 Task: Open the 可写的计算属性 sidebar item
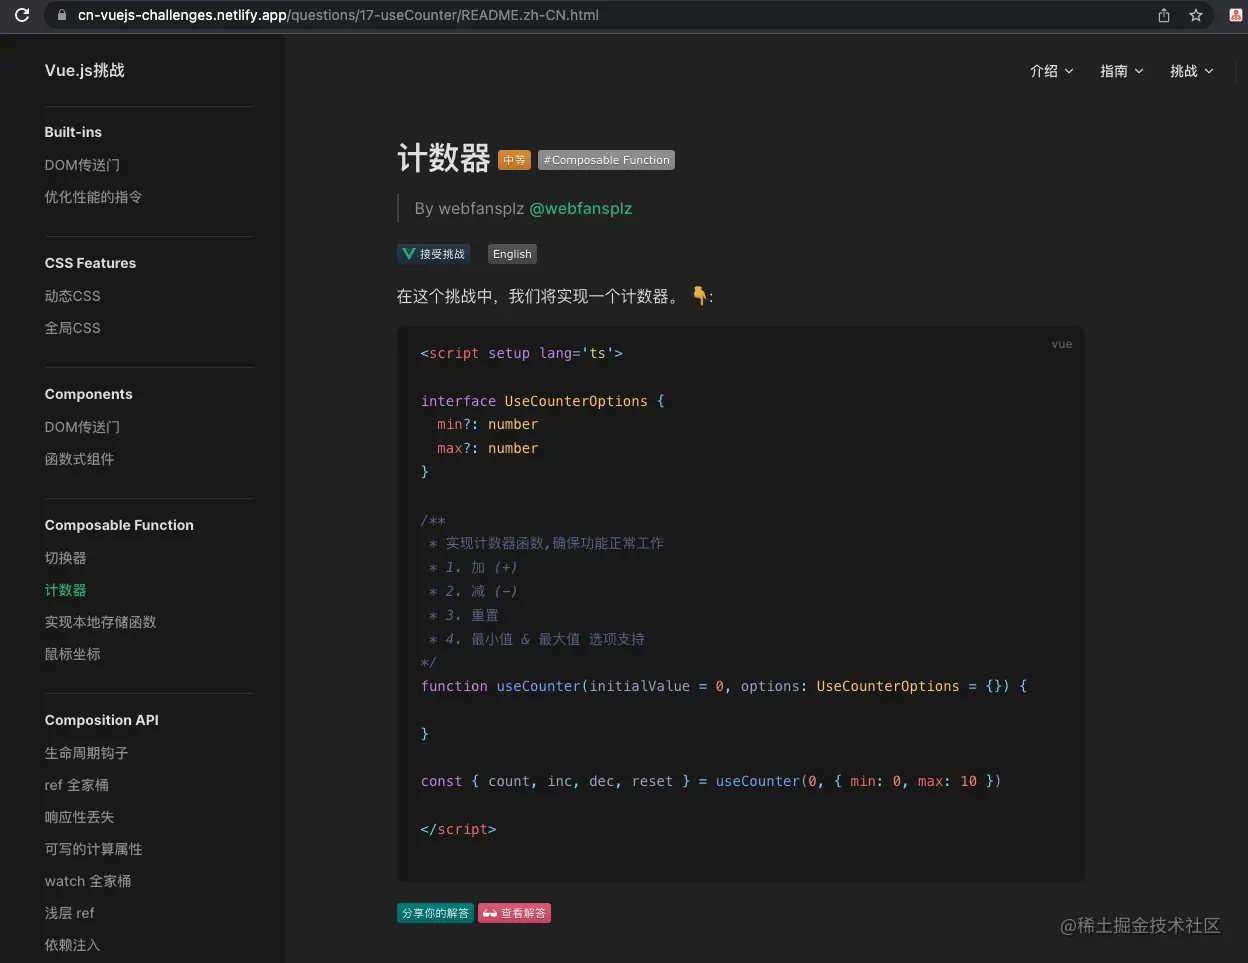pyautogui.click(x=93, y=849)
